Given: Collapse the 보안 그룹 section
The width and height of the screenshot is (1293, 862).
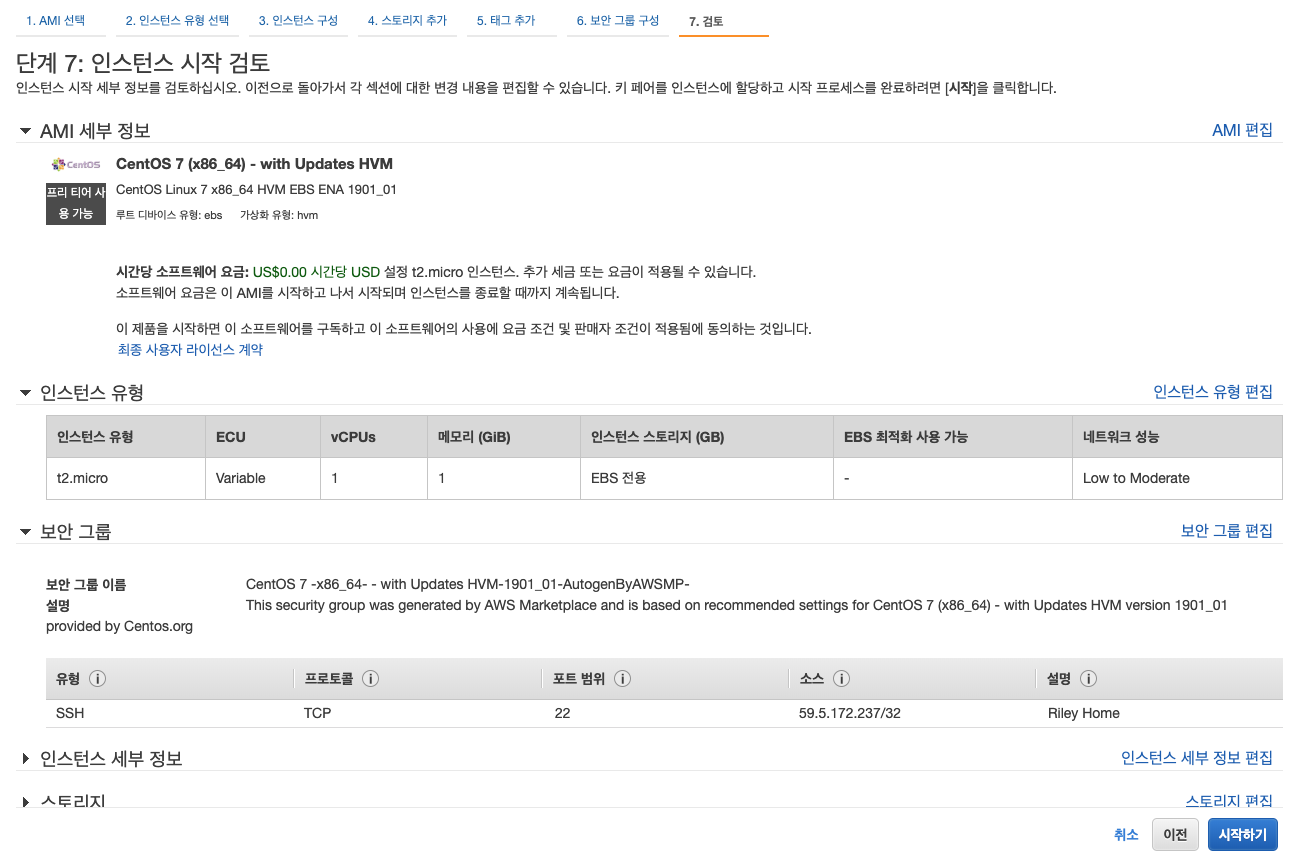Looking at the screenshot, I should pyautogui.click(x=25, y=530).
